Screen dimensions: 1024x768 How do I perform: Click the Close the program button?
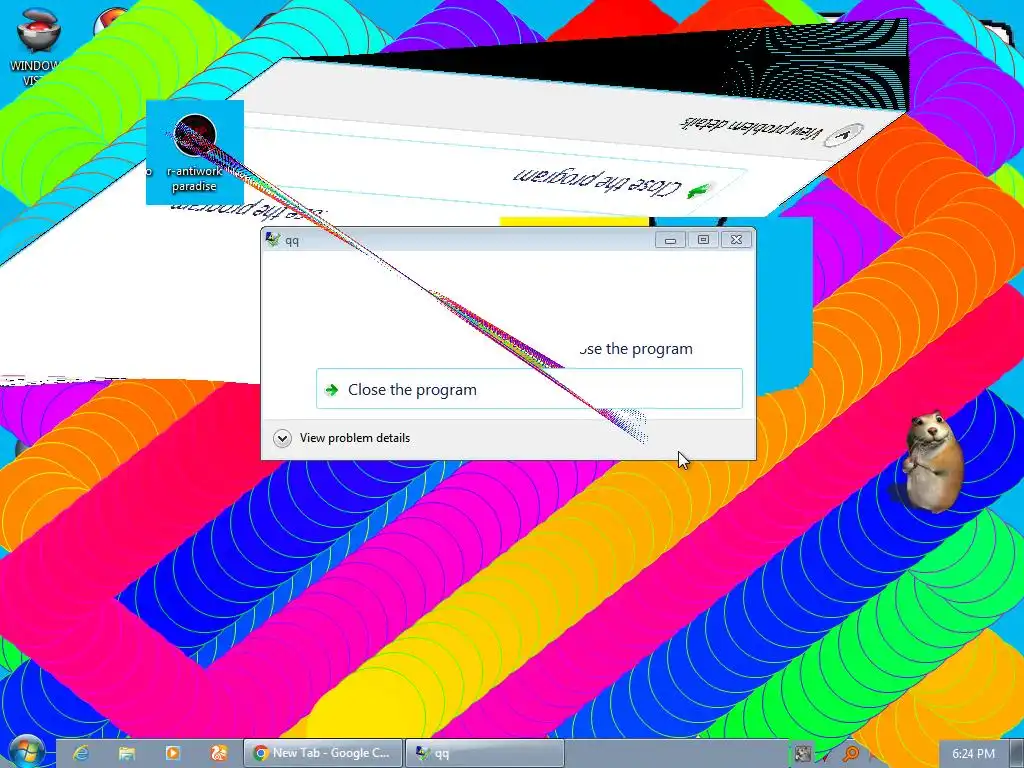click(x=529, y=389)
